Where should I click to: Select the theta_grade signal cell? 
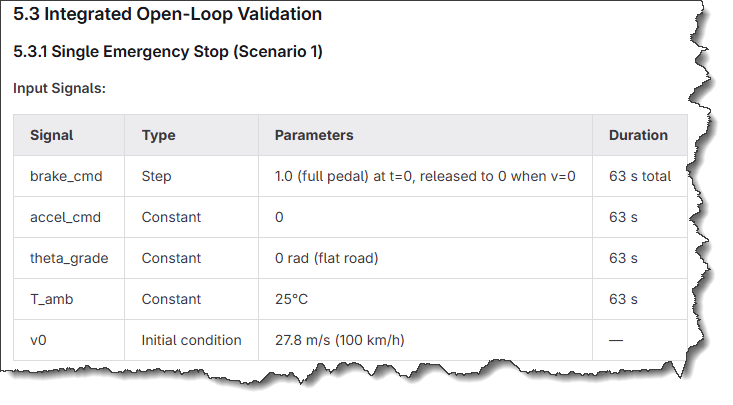click(x=69, y=258)
